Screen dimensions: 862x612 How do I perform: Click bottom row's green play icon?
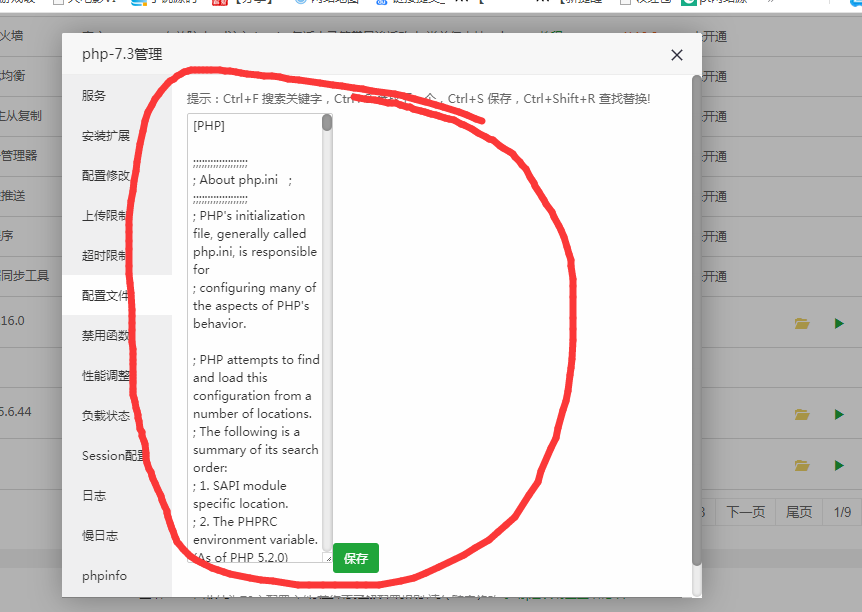click(x=839, y=465)
